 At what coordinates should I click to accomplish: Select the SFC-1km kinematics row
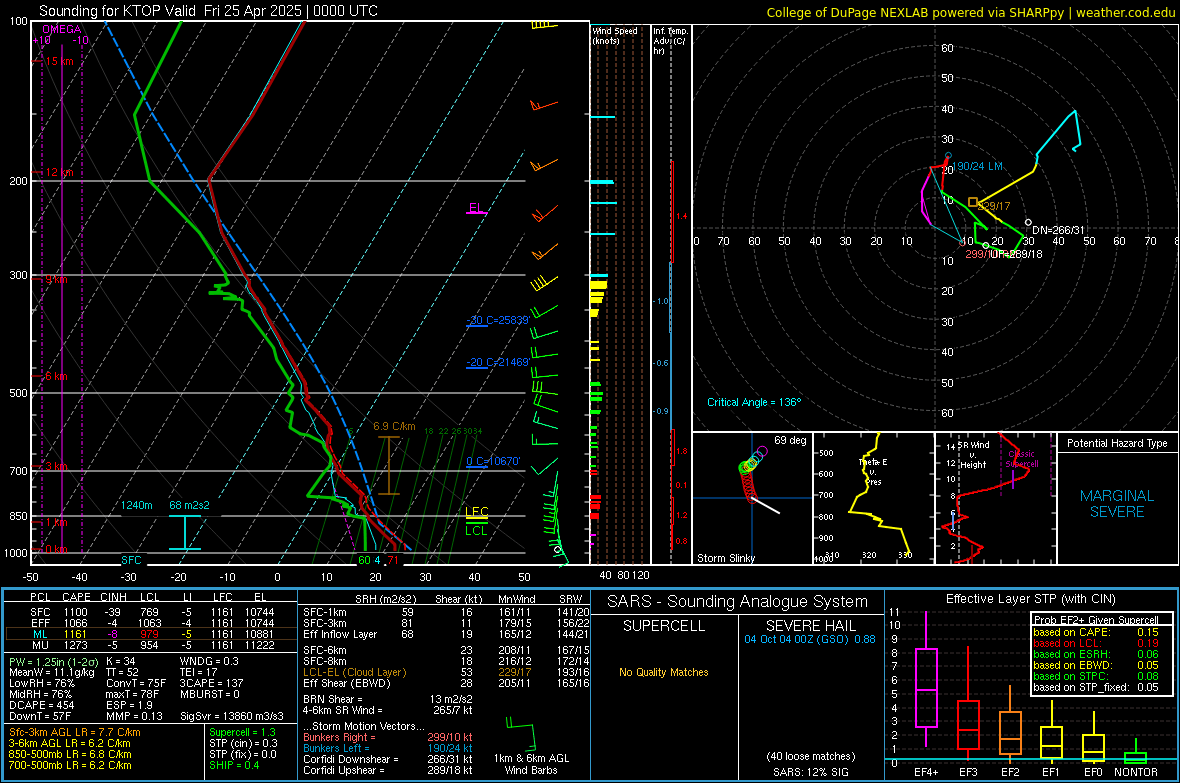pyautogui.click(x=446, y=612)
